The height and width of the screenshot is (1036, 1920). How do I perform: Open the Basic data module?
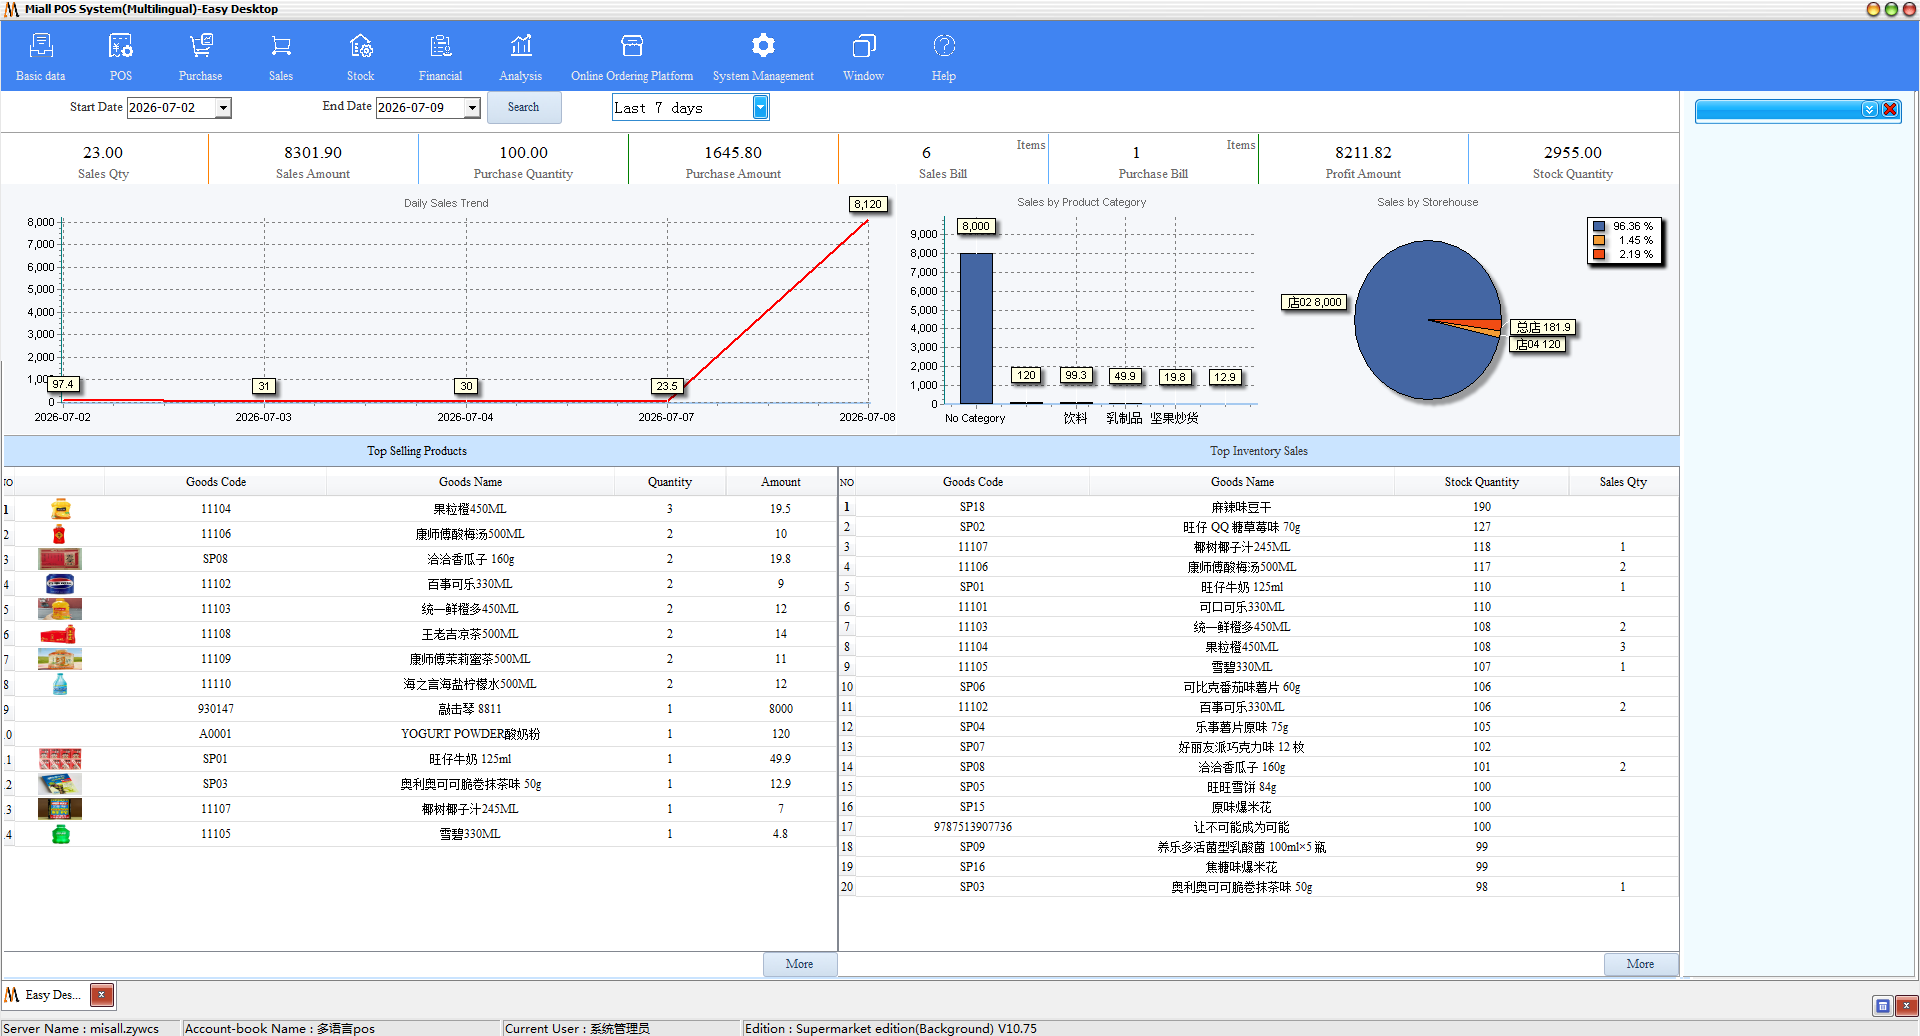(41, 57)
